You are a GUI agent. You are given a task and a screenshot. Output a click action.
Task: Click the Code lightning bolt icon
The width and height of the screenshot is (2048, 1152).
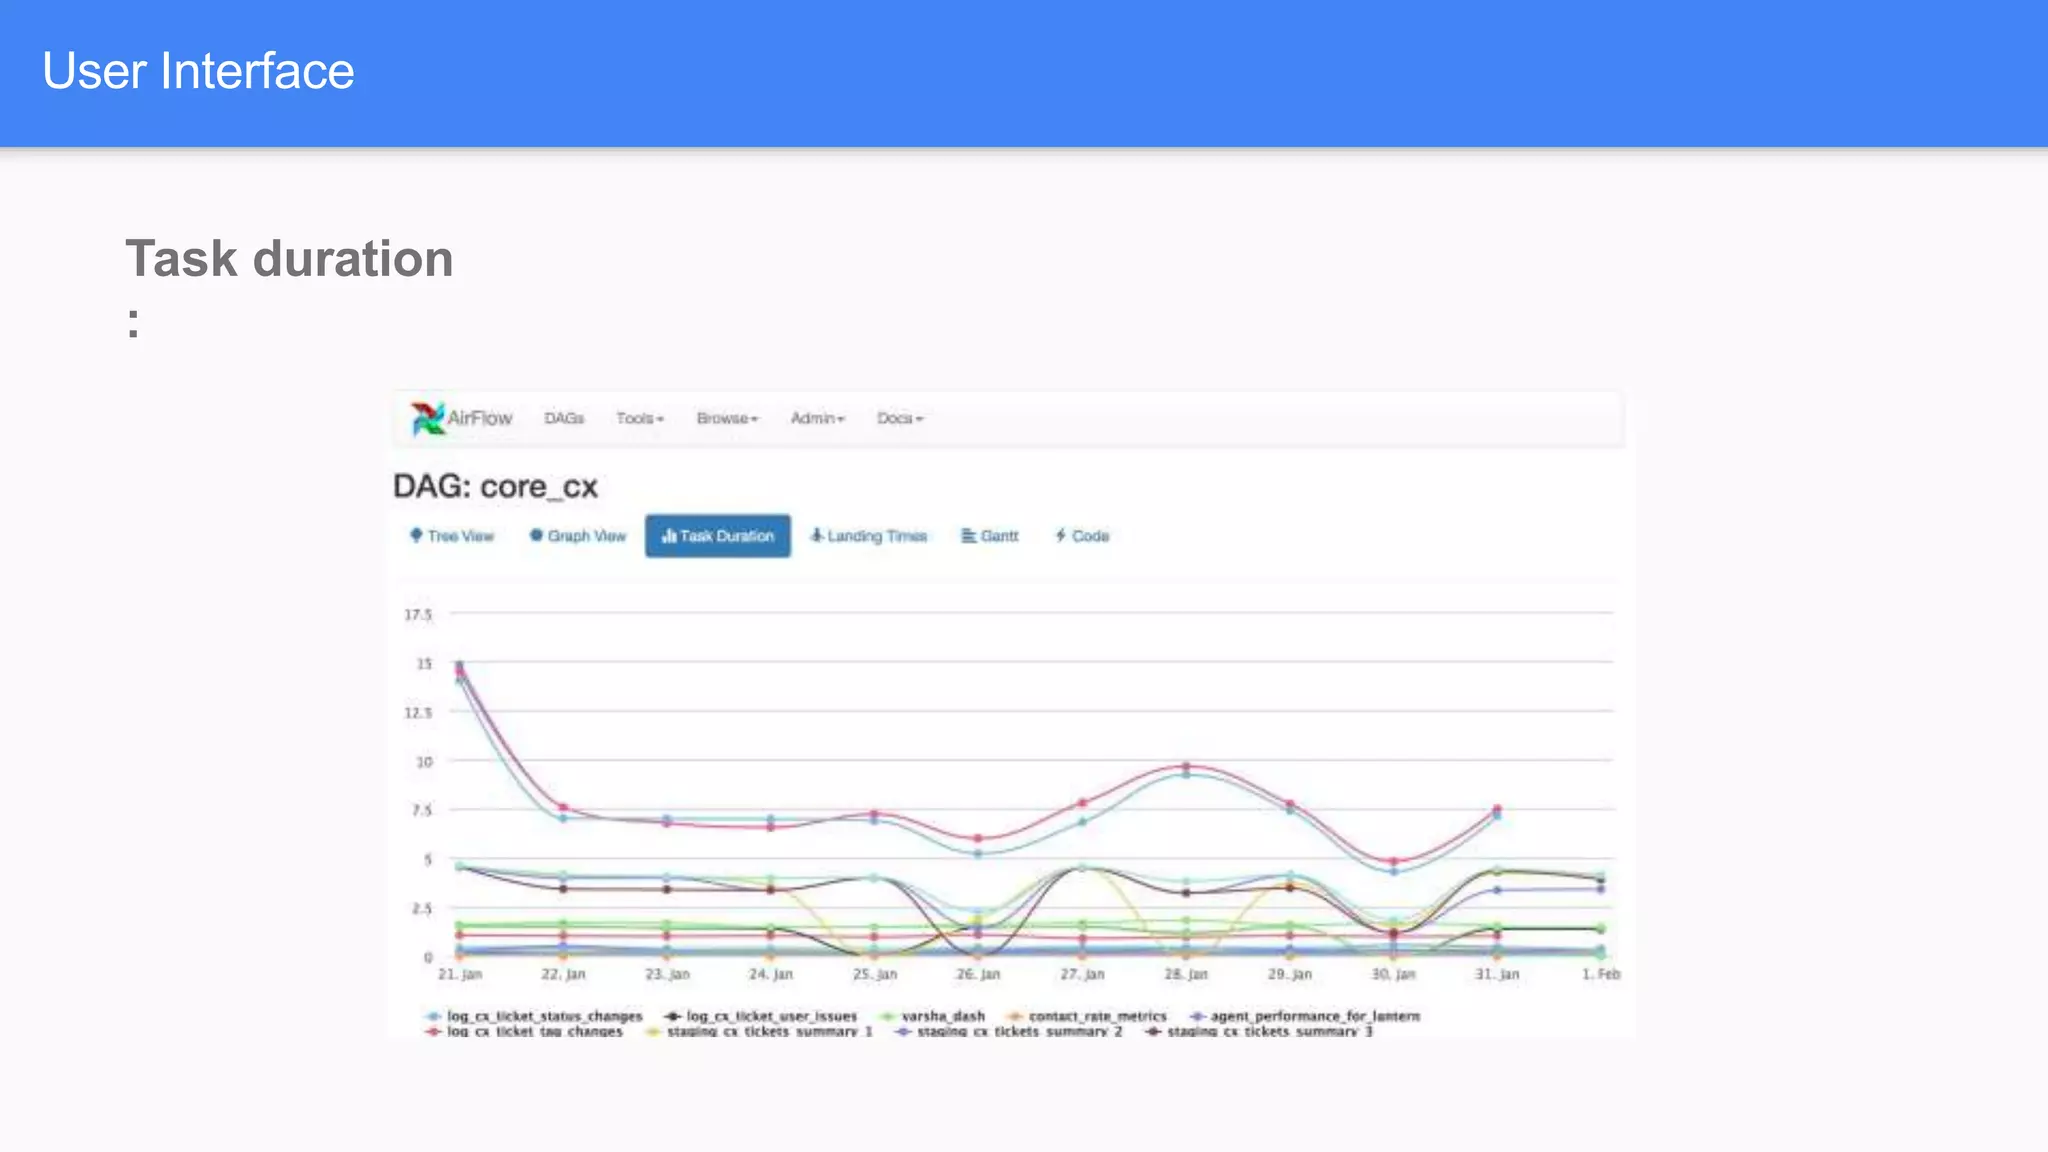pos(1061,536)
